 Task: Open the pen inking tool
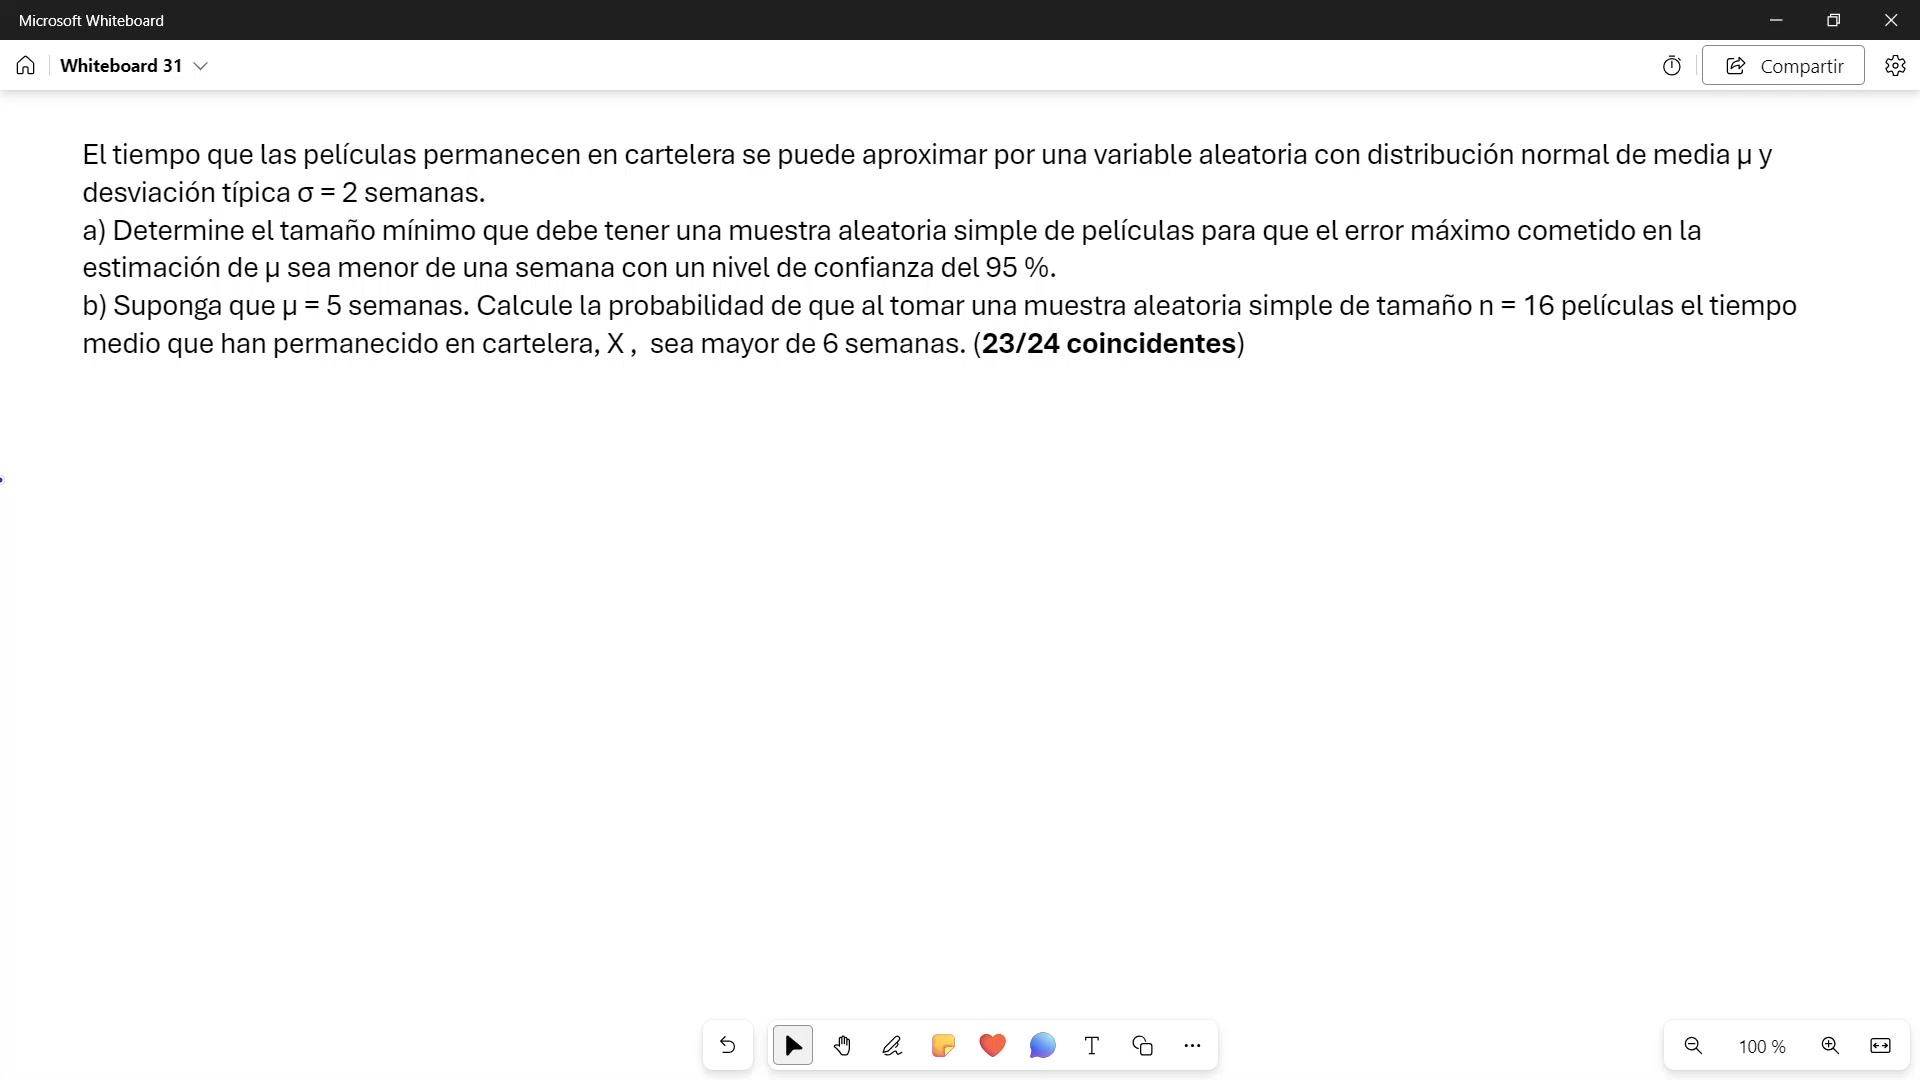[892, 1045]
